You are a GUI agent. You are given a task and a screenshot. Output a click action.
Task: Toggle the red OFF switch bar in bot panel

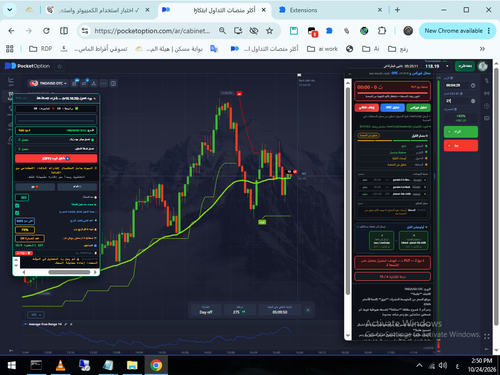(x=56, y=158)
